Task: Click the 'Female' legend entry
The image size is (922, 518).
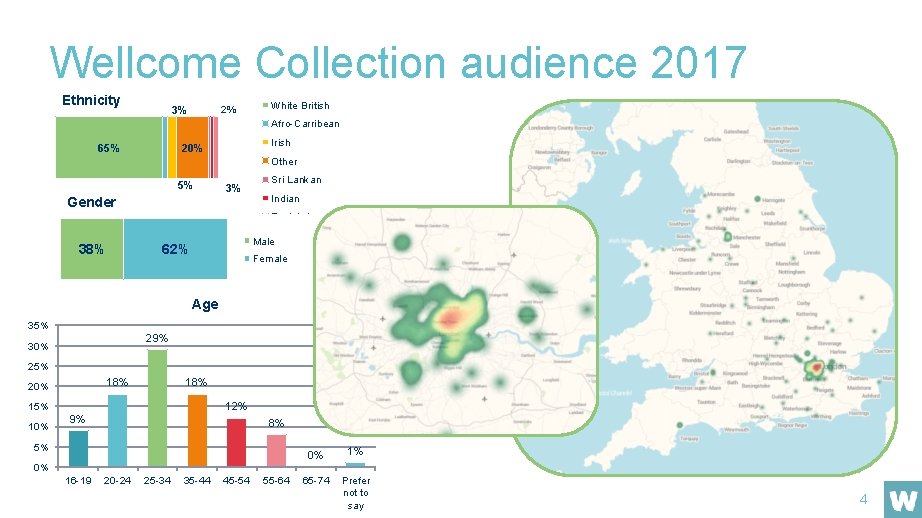Action: (266, 258)
